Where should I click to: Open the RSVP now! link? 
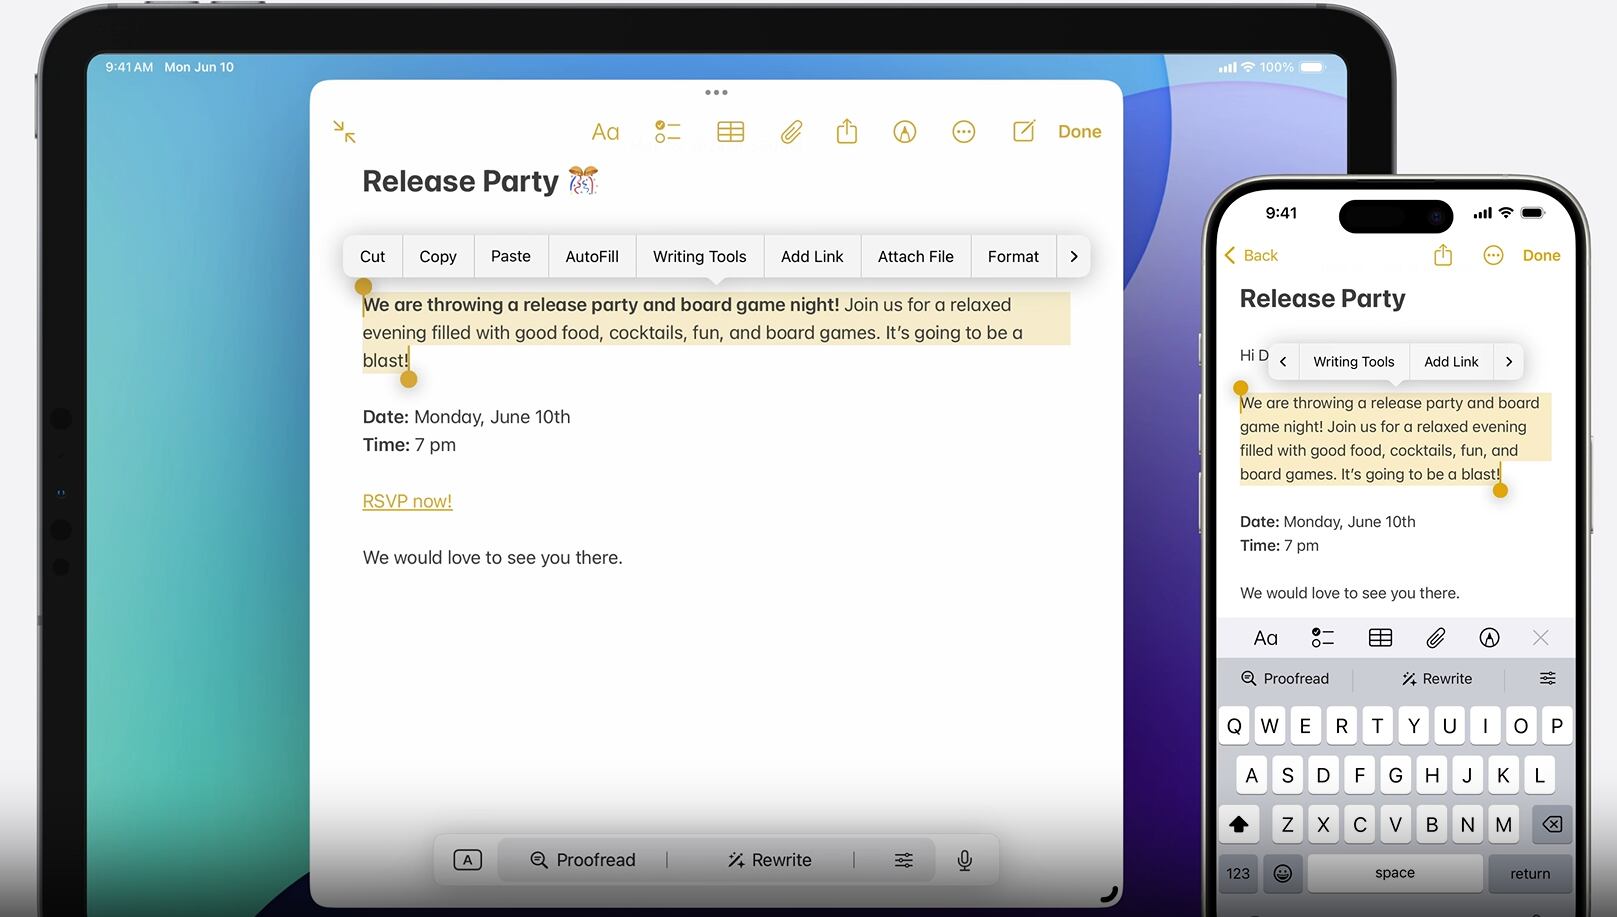(407, 501)
